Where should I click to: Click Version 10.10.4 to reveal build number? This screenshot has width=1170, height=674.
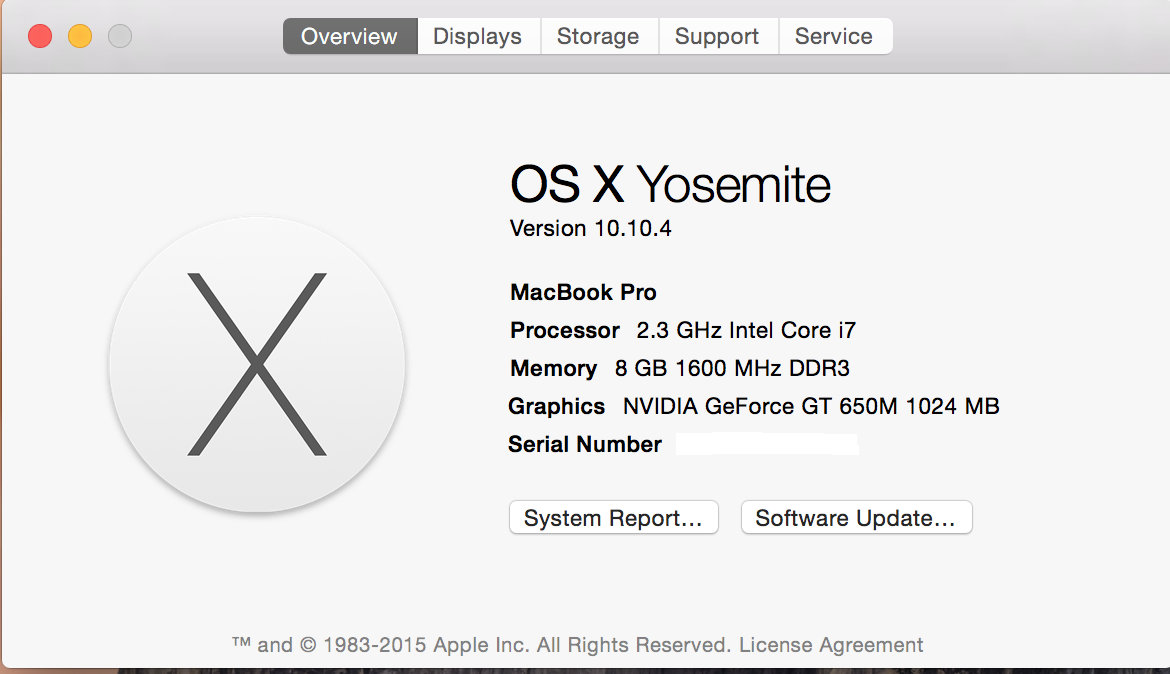click(x=590, y=229)
